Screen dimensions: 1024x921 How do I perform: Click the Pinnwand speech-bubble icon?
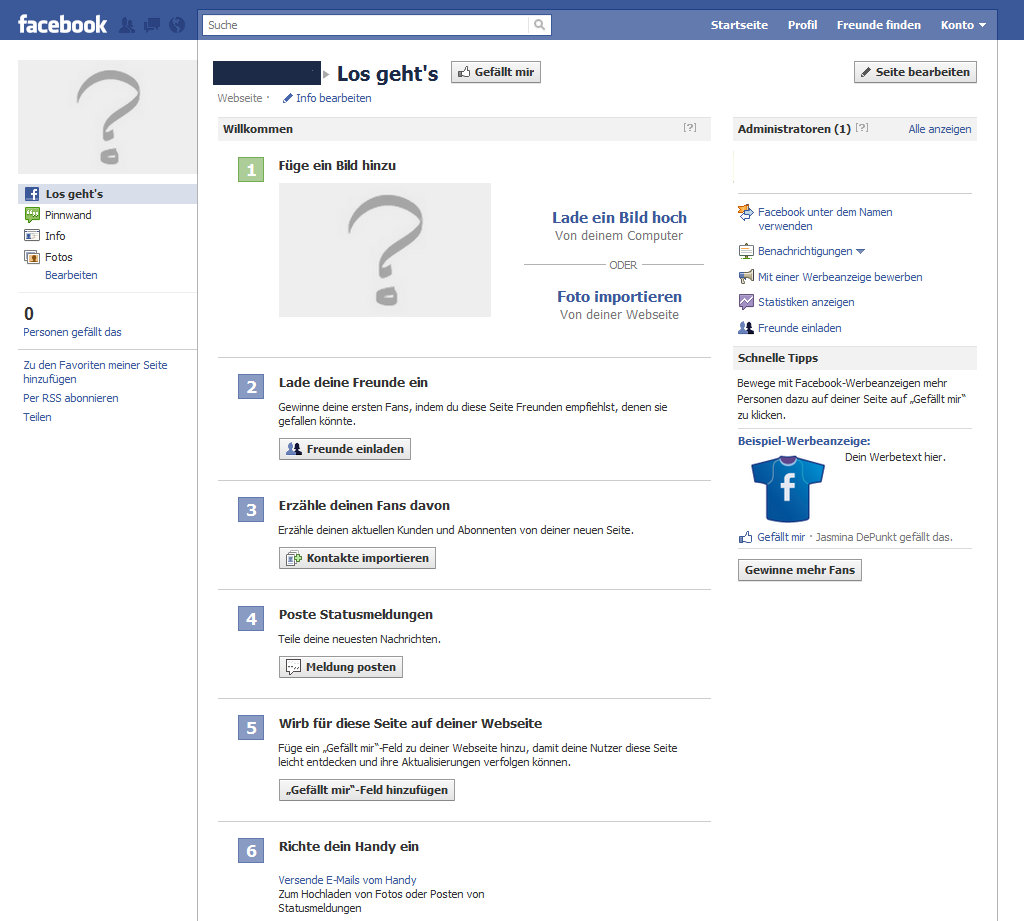tap(32, 215)
